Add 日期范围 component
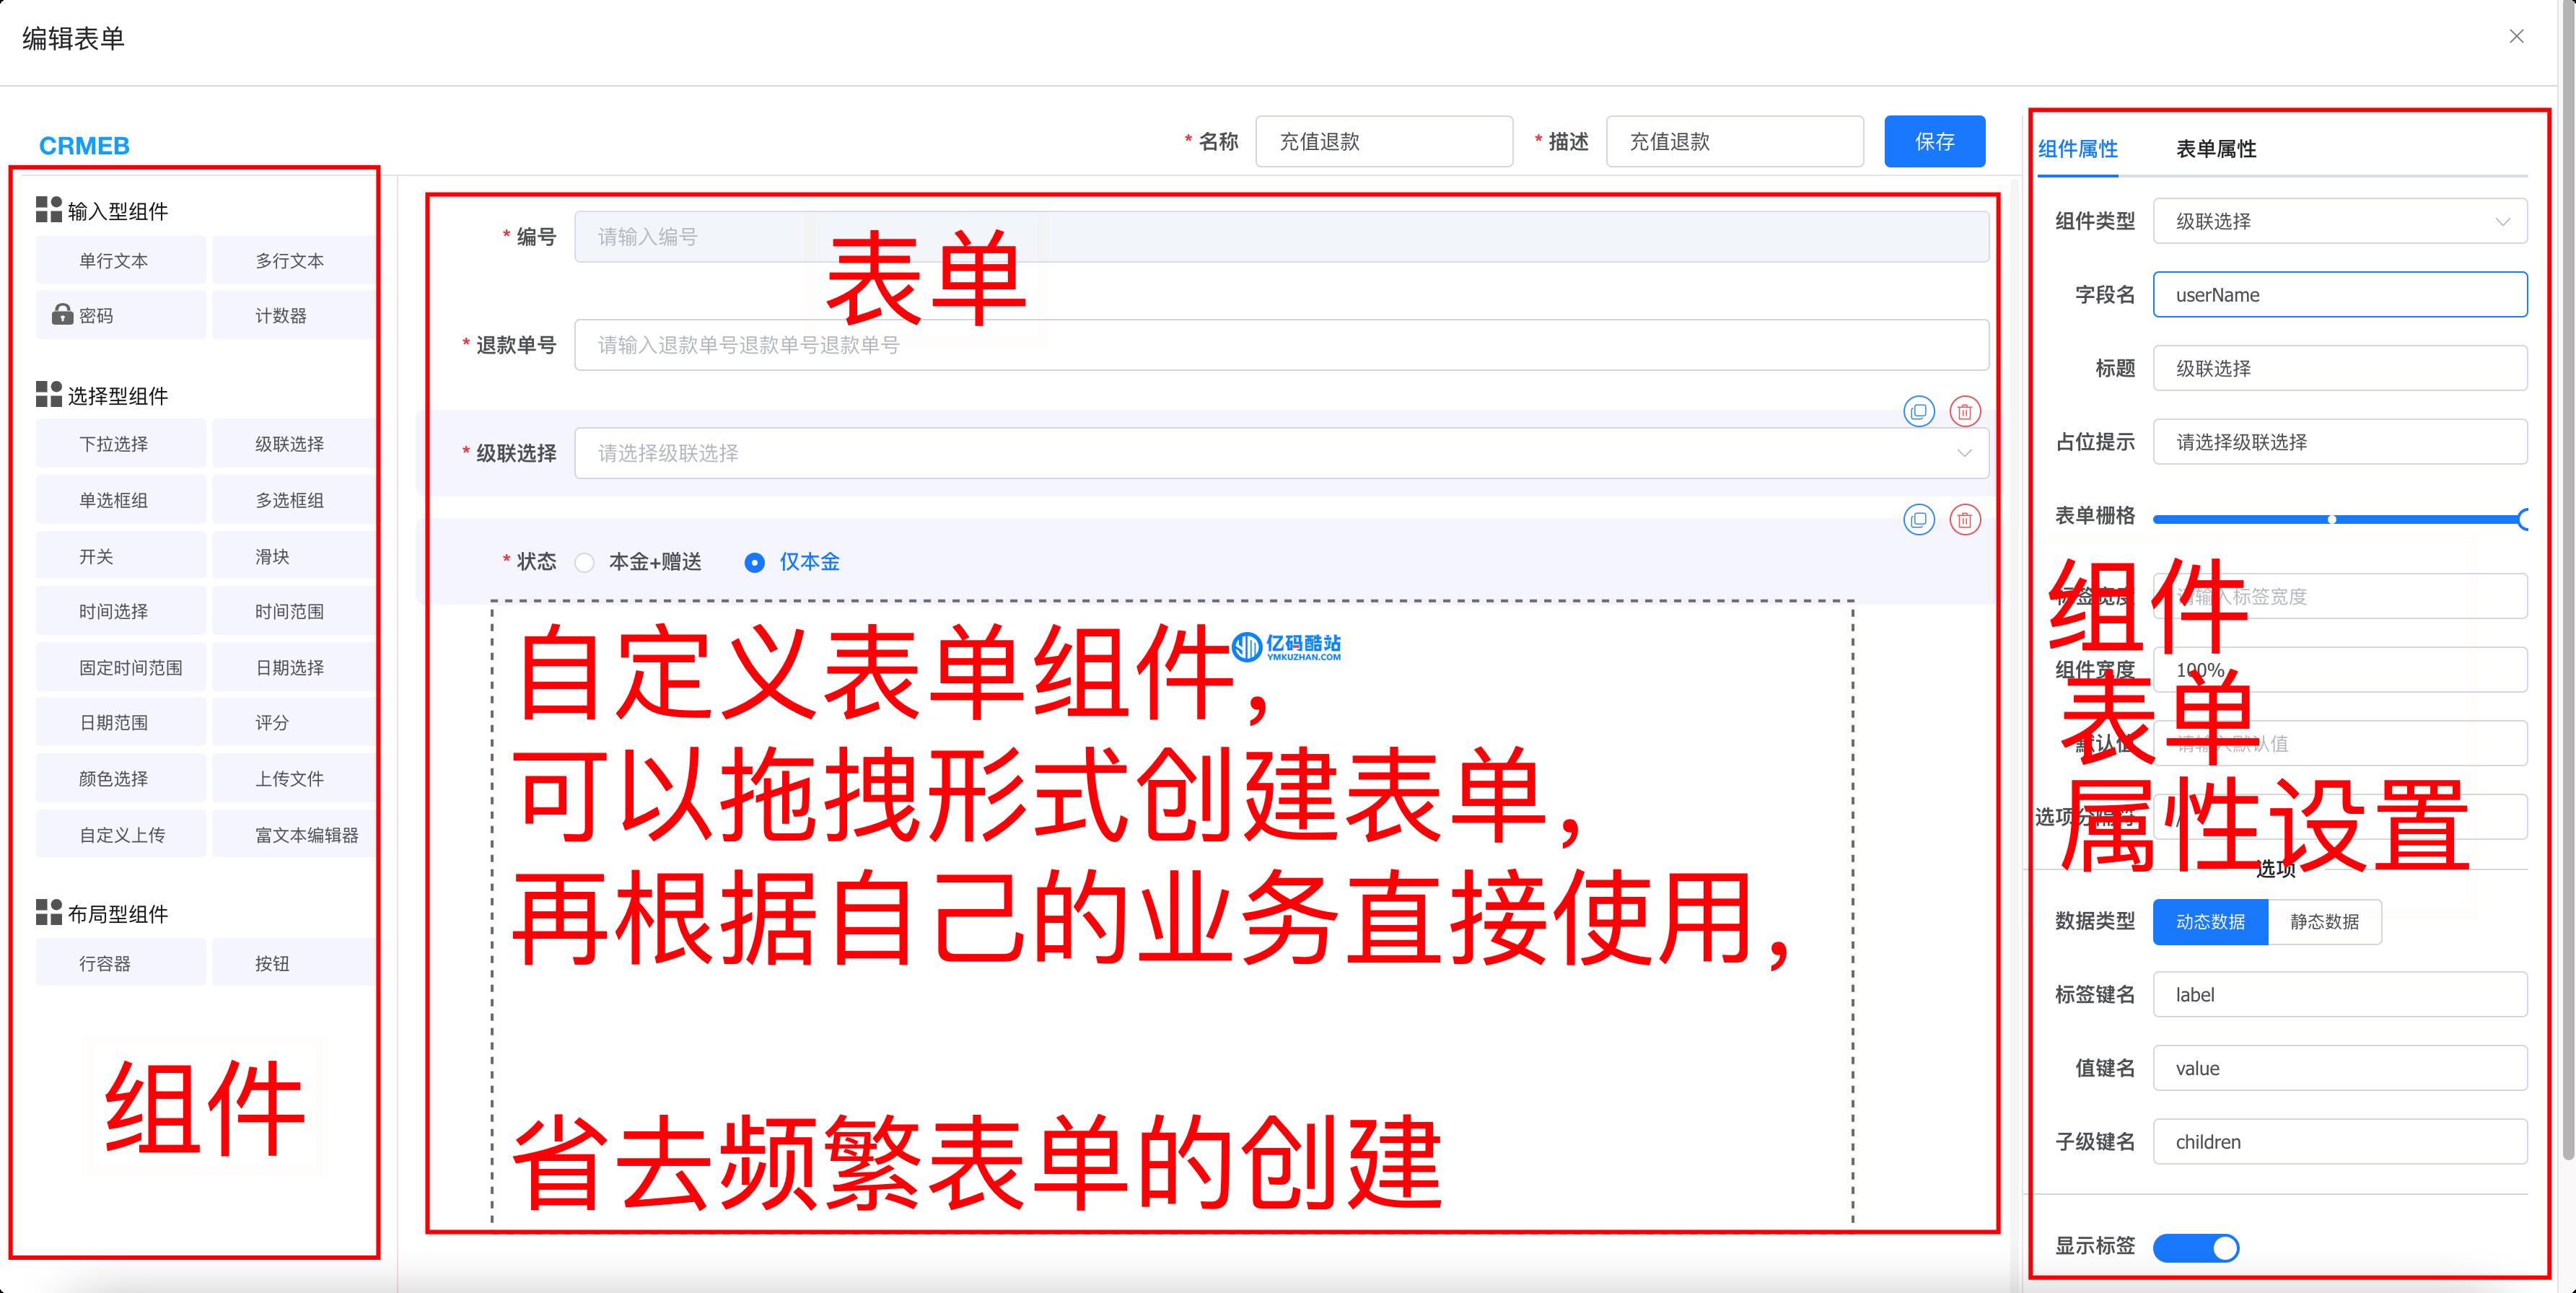Viewport: 2576px width, 1293px height. coord(121,722)
